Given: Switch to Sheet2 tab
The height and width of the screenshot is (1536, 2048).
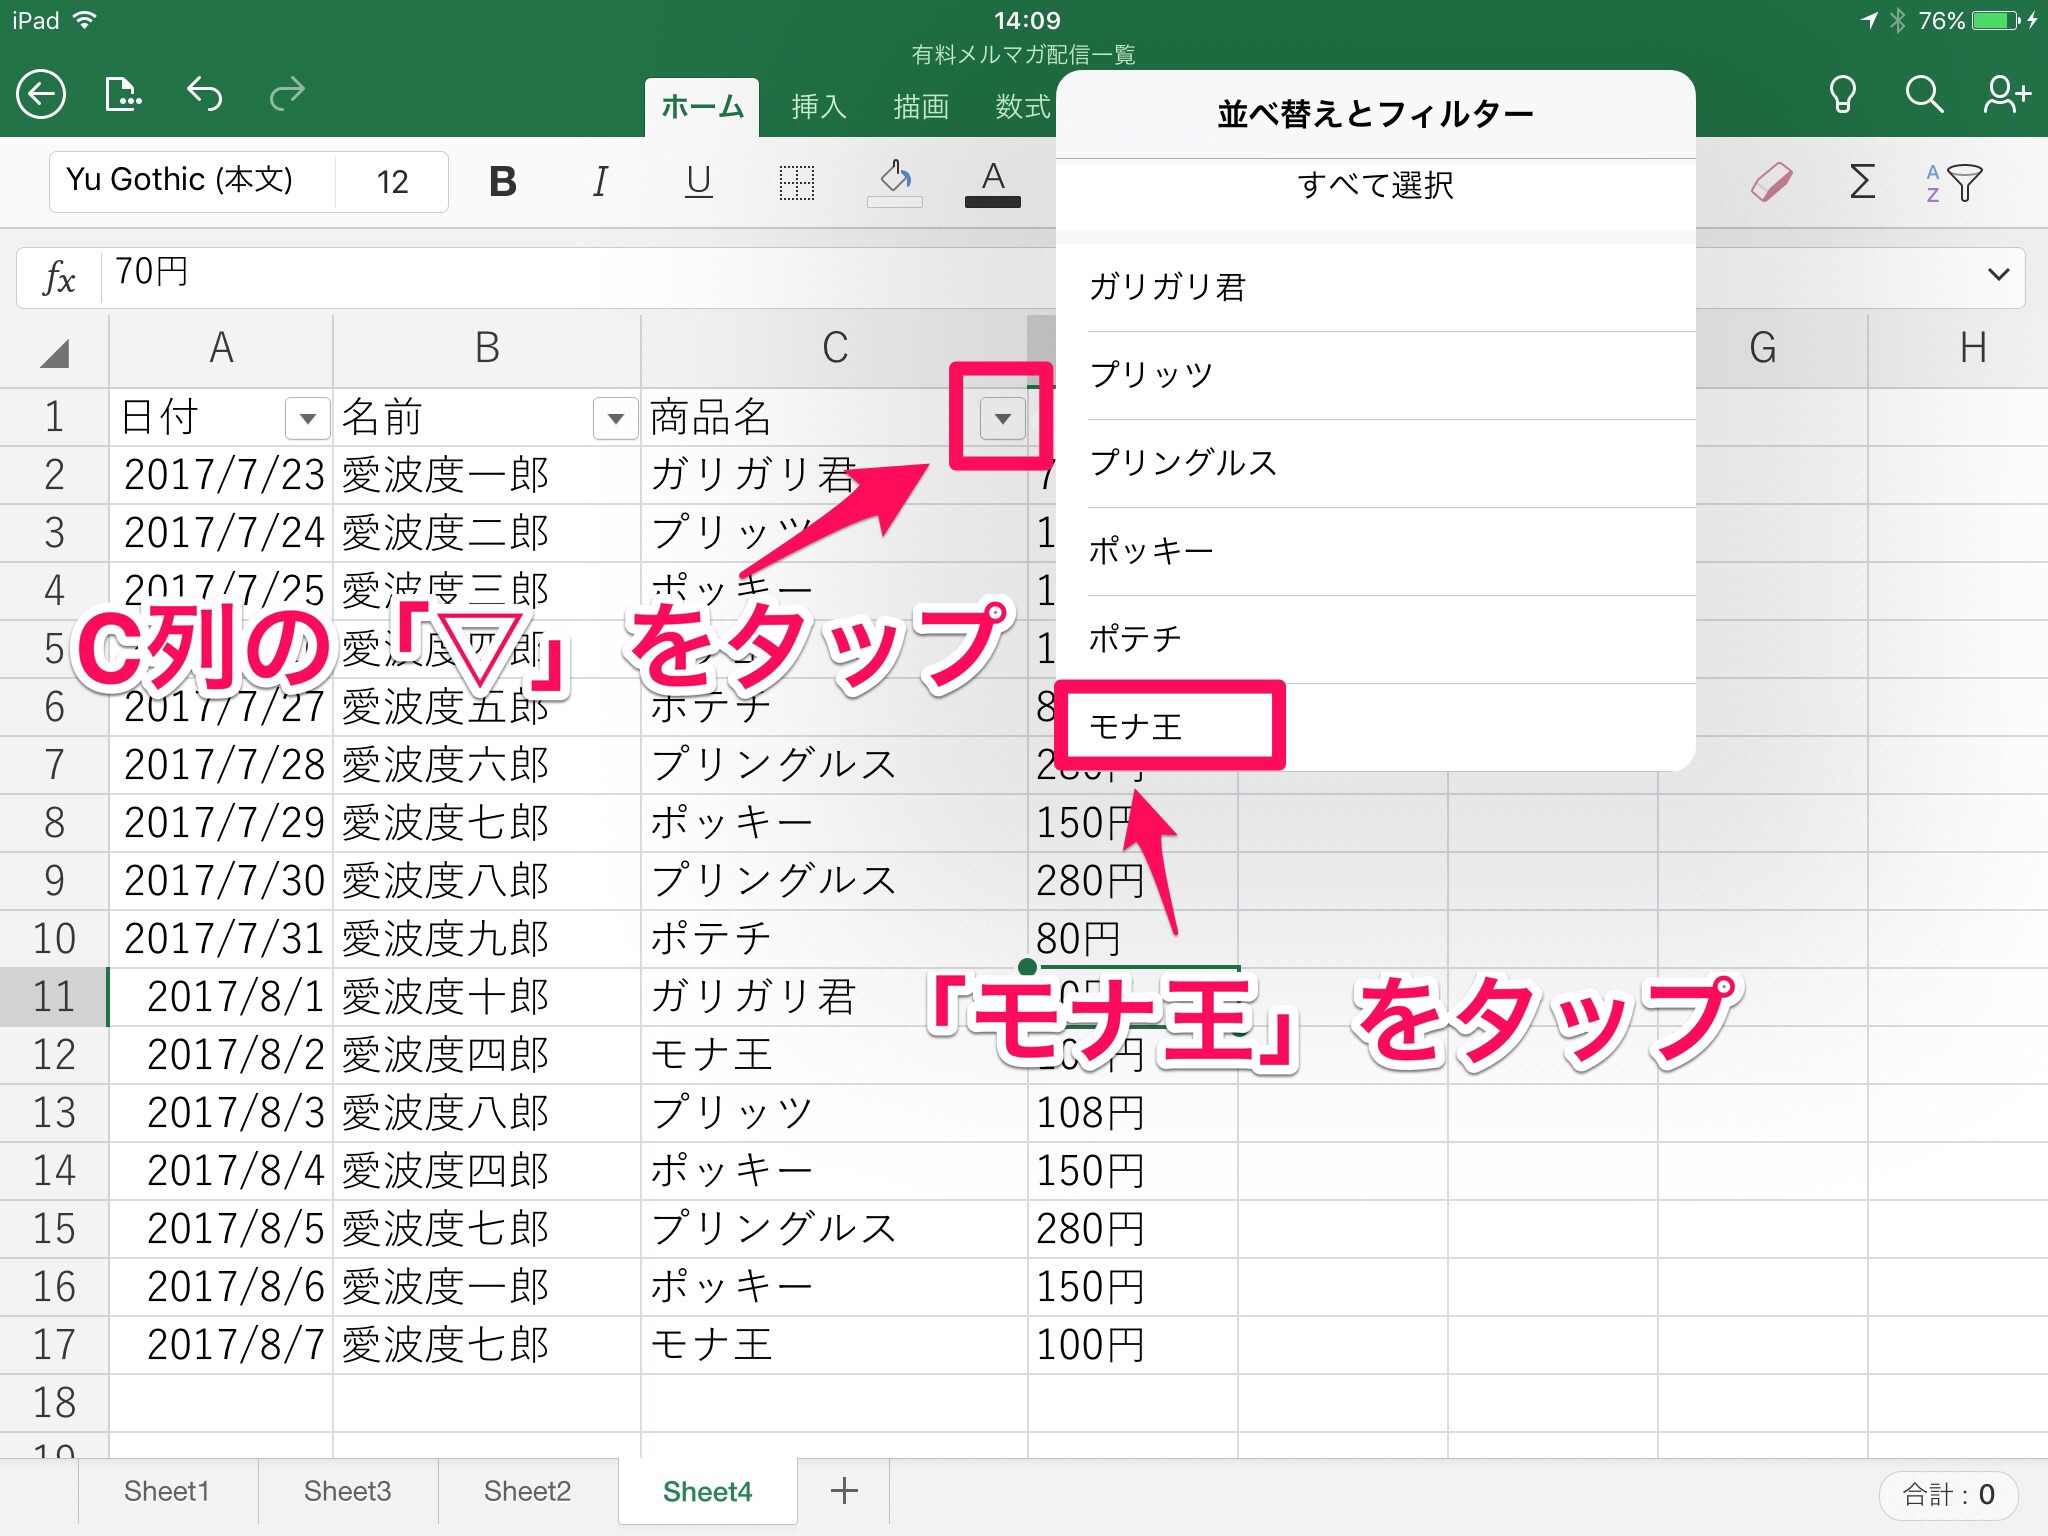Looking at the screenshot, I should point(527,1491).
